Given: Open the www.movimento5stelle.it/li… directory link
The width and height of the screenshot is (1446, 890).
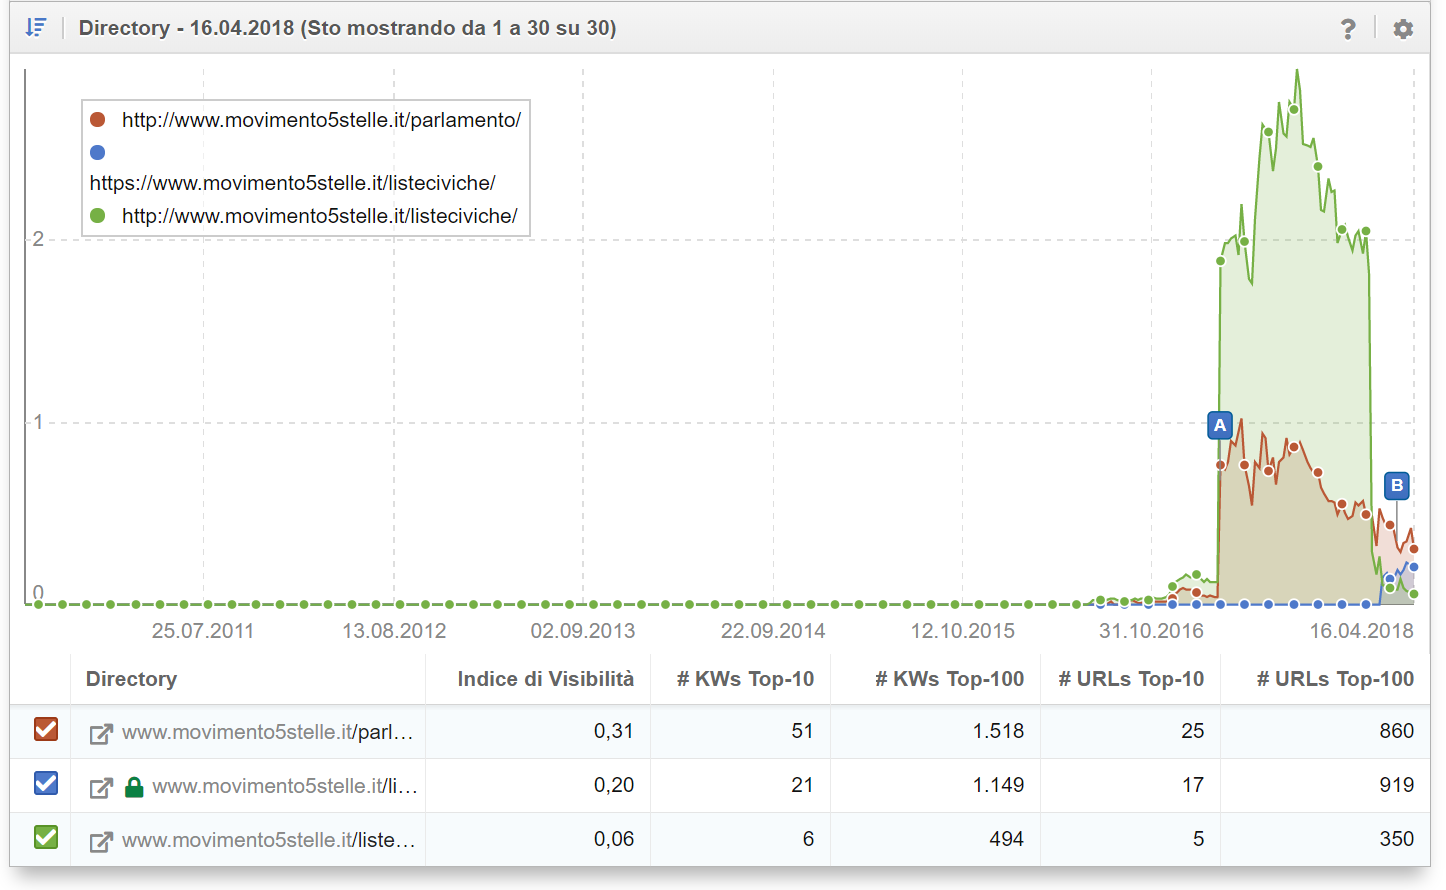Looking at the screenshot, I should (285, 787).
